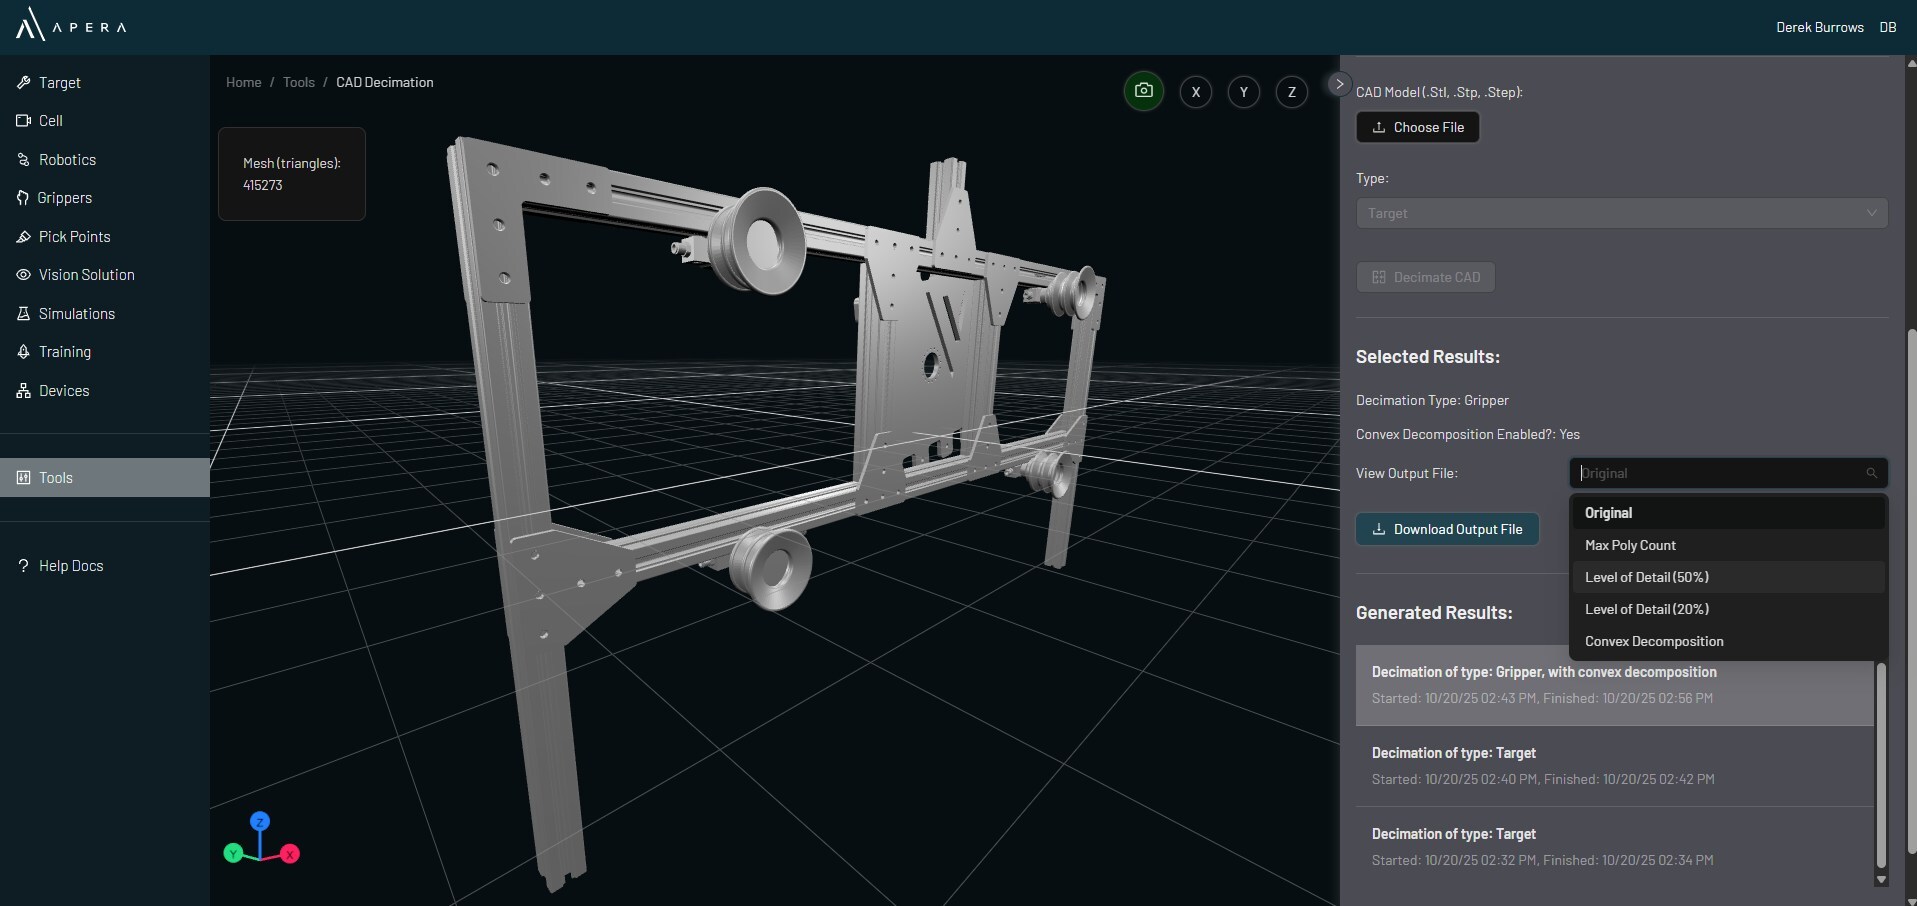The width and height of the screenshot is (1917, 906).
Task: Click the Vision Solution eye icon
Action: (x=24, y=275)
